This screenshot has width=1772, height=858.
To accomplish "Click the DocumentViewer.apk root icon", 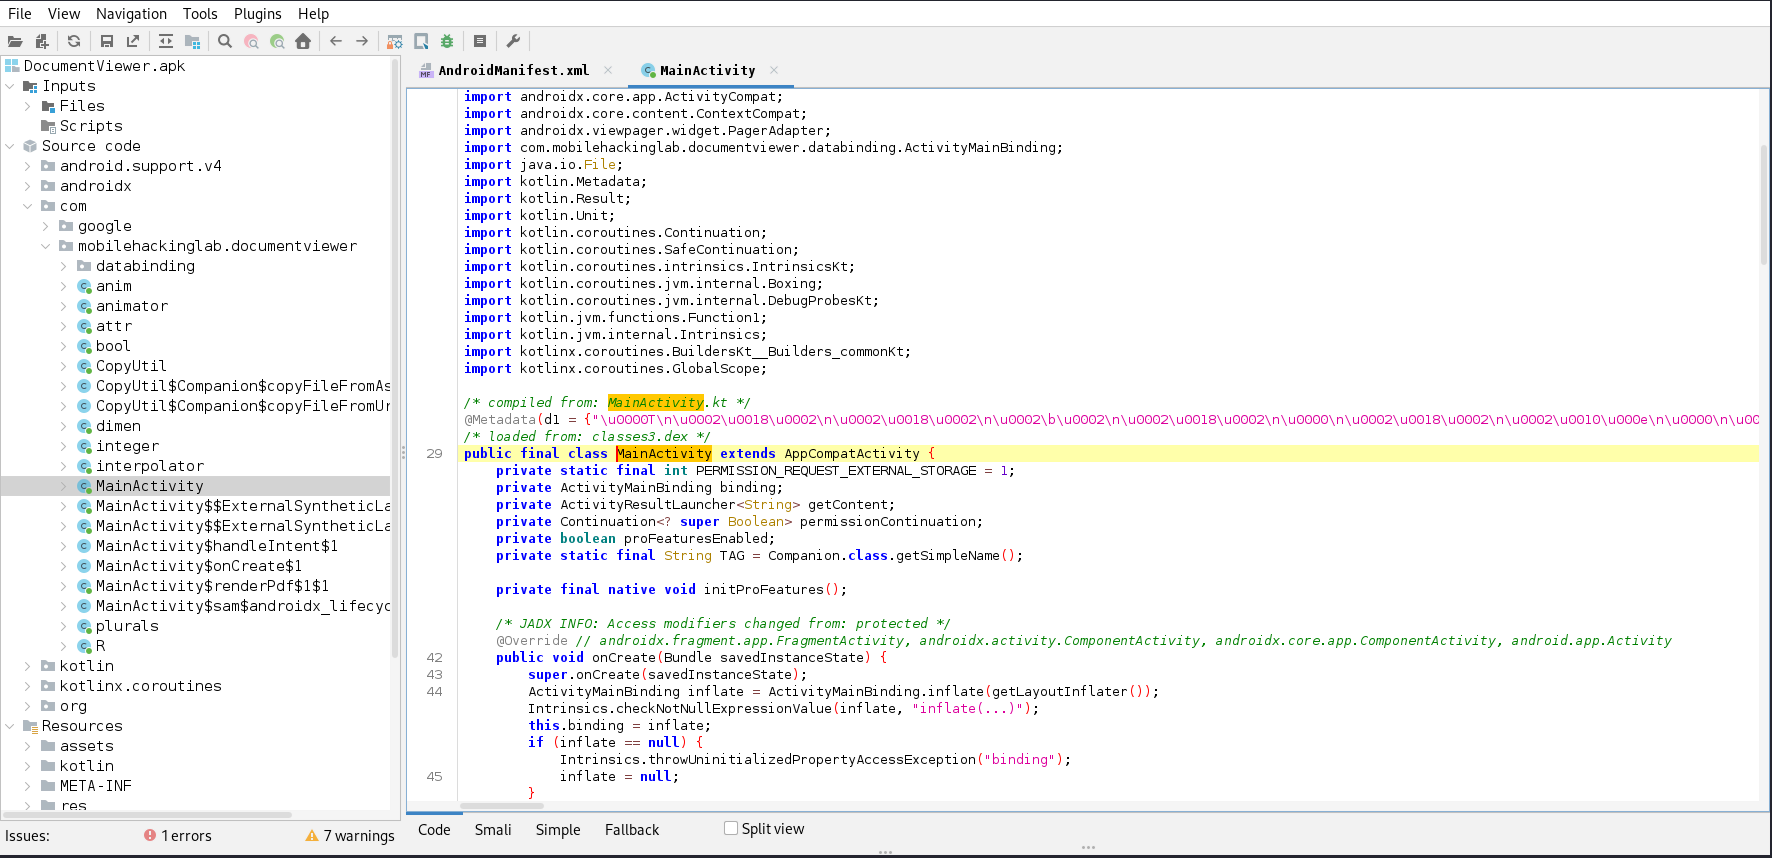I will [x=12, y=66].
